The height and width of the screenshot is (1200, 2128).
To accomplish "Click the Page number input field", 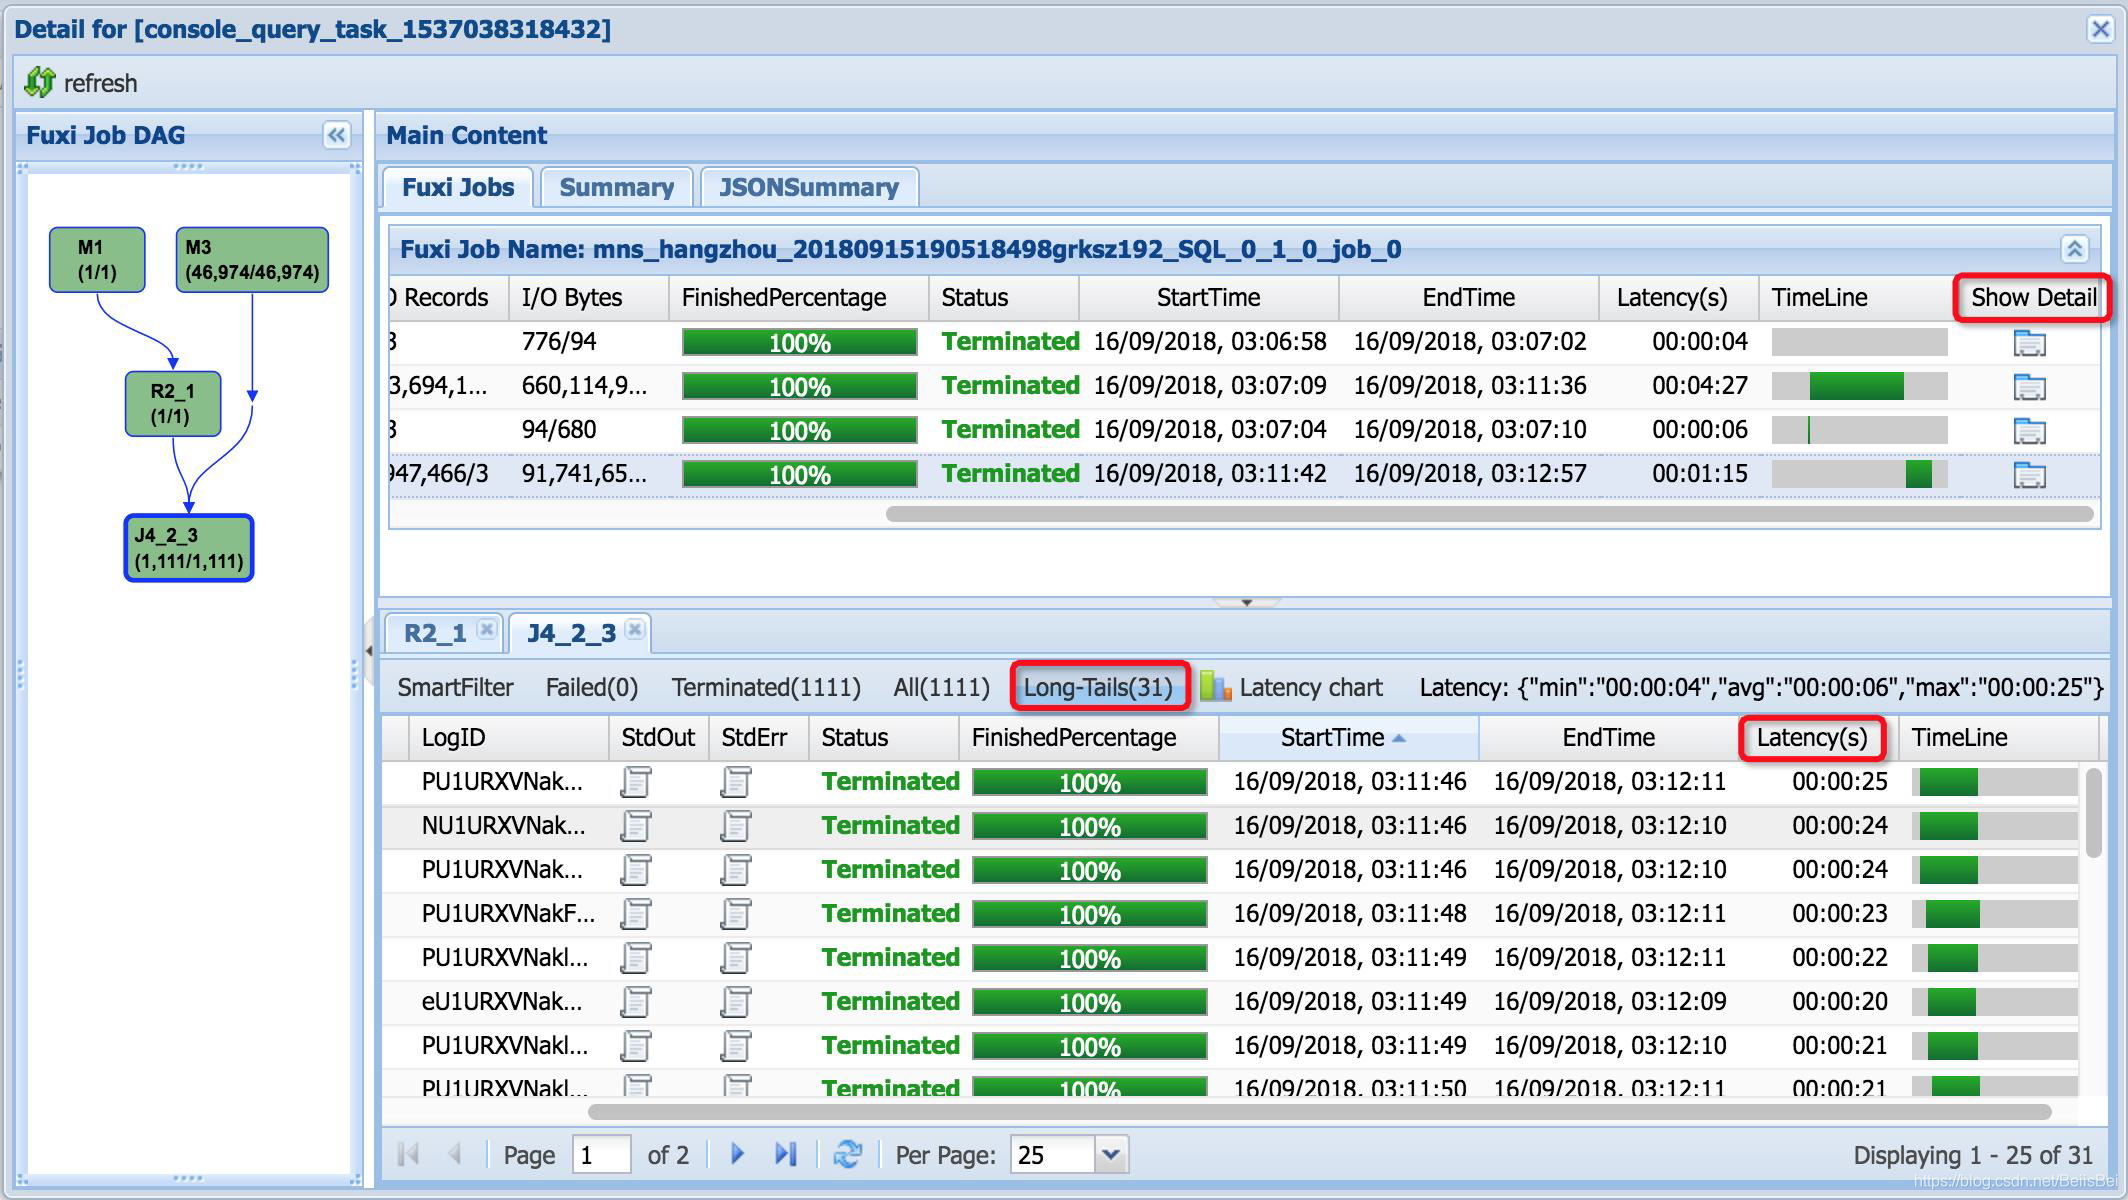I will [601, 1155].
